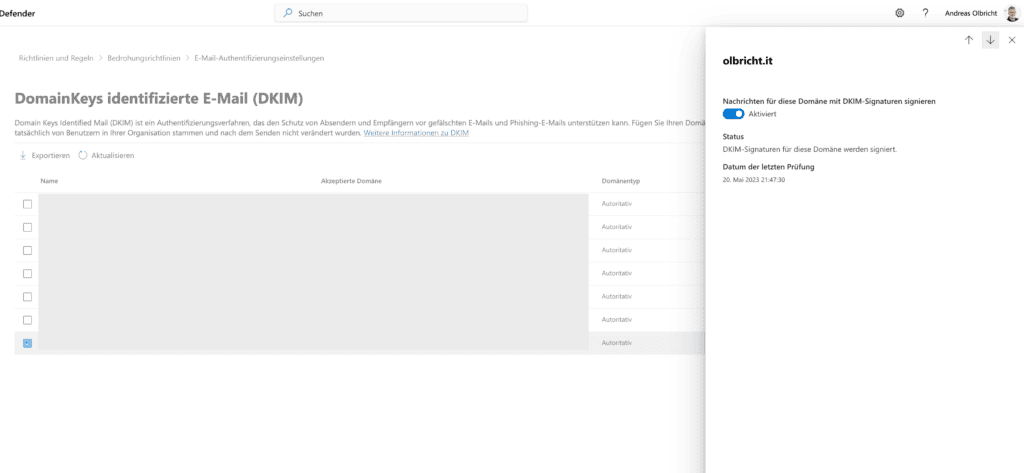
Task: Click the Suchen search field
Action: (401, 13)
